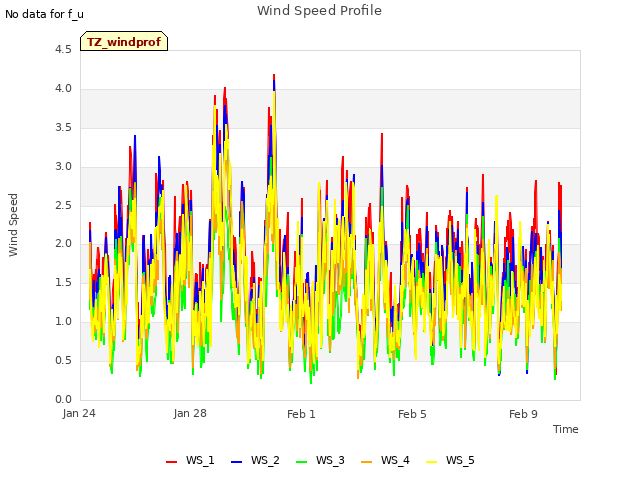This screenshot has width=640, height=480.
Task: Click the 4.0 y-axis tick label
Action: click(x=63, y=89)
